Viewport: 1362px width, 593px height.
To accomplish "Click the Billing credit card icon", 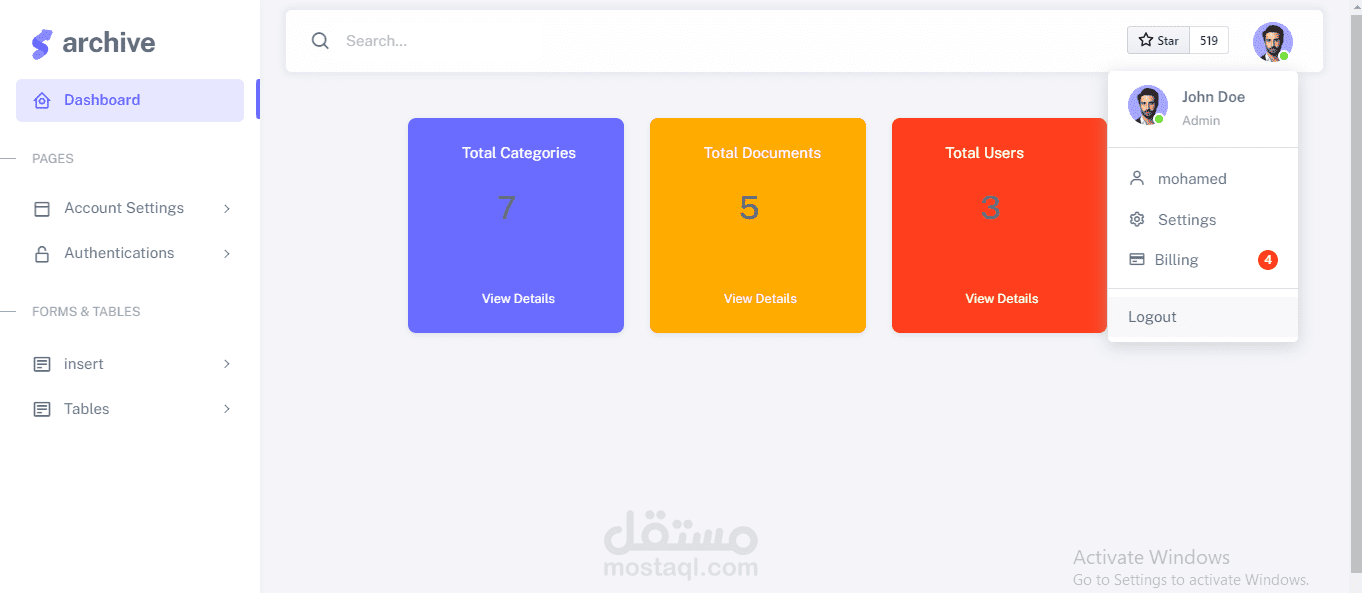I will 1137,259.
